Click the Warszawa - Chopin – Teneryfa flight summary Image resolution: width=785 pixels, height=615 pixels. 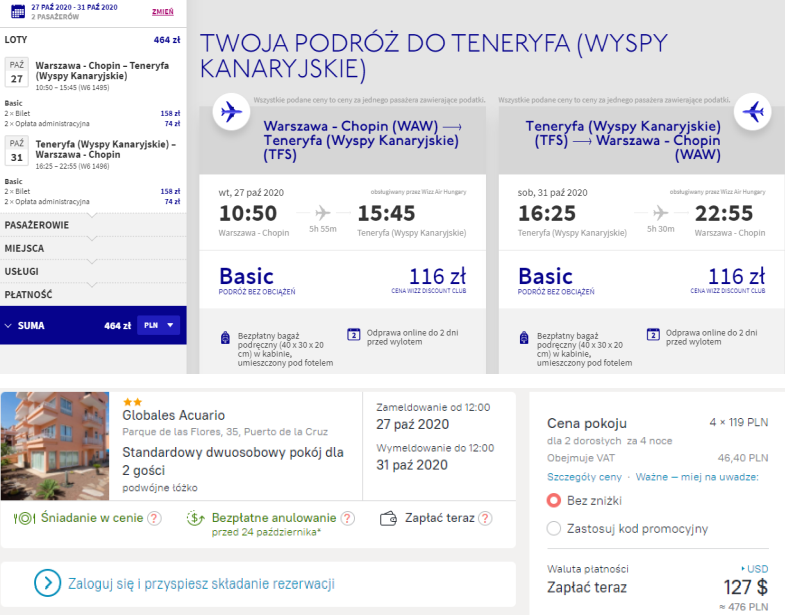point(102,71)
